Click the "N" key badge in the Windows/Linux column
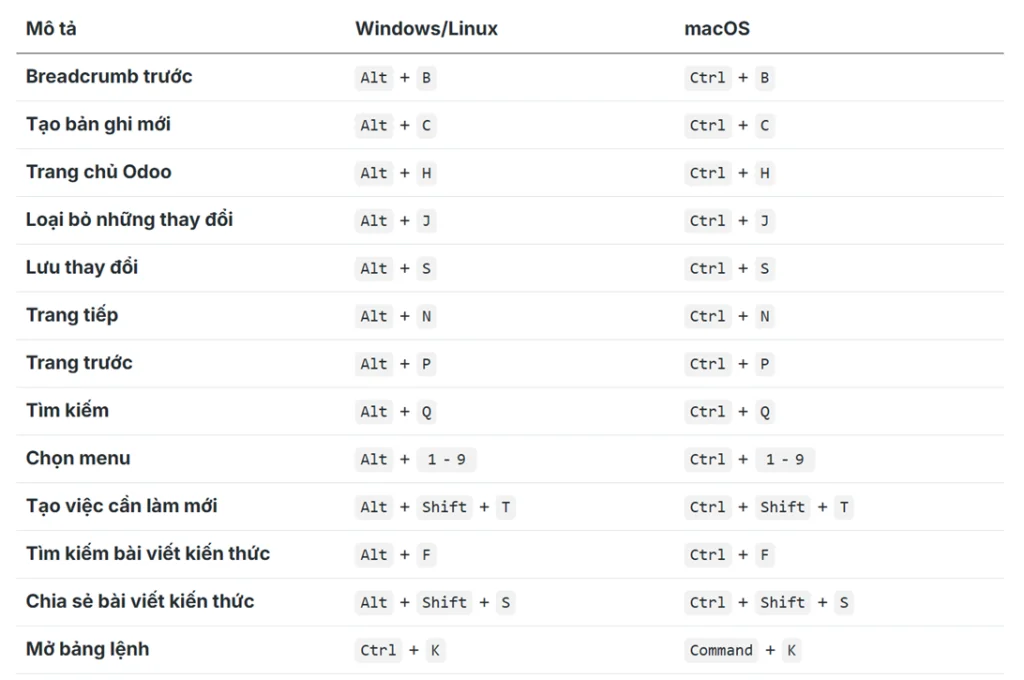The image size is (1024, 680). pyautogui.click(x=426, y=316)
